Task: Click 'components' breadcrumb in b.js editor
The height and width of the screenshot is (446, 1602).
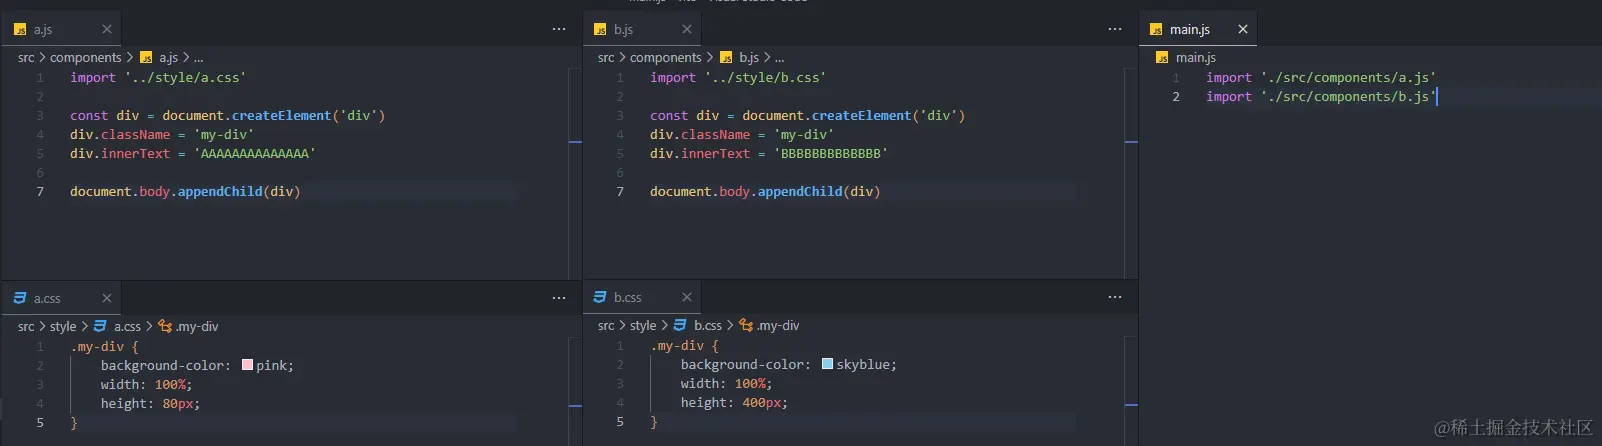Action: (666, 58)
